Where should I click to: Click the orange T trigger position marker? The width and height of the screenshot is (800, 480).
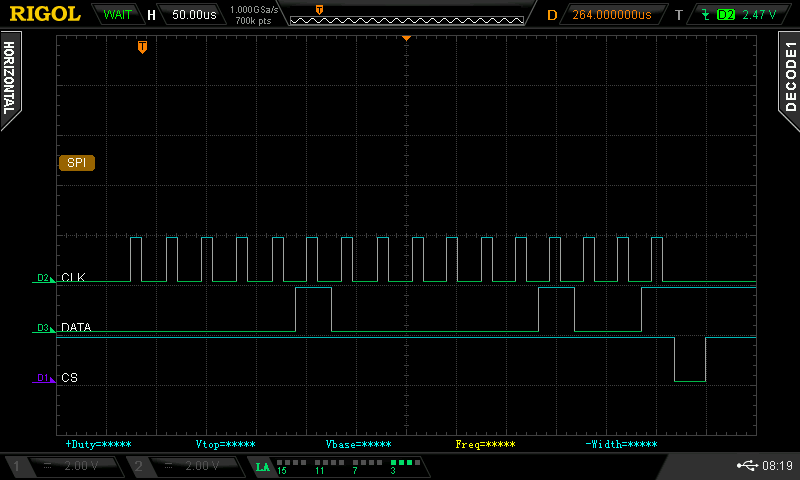(x=142, y=47)
